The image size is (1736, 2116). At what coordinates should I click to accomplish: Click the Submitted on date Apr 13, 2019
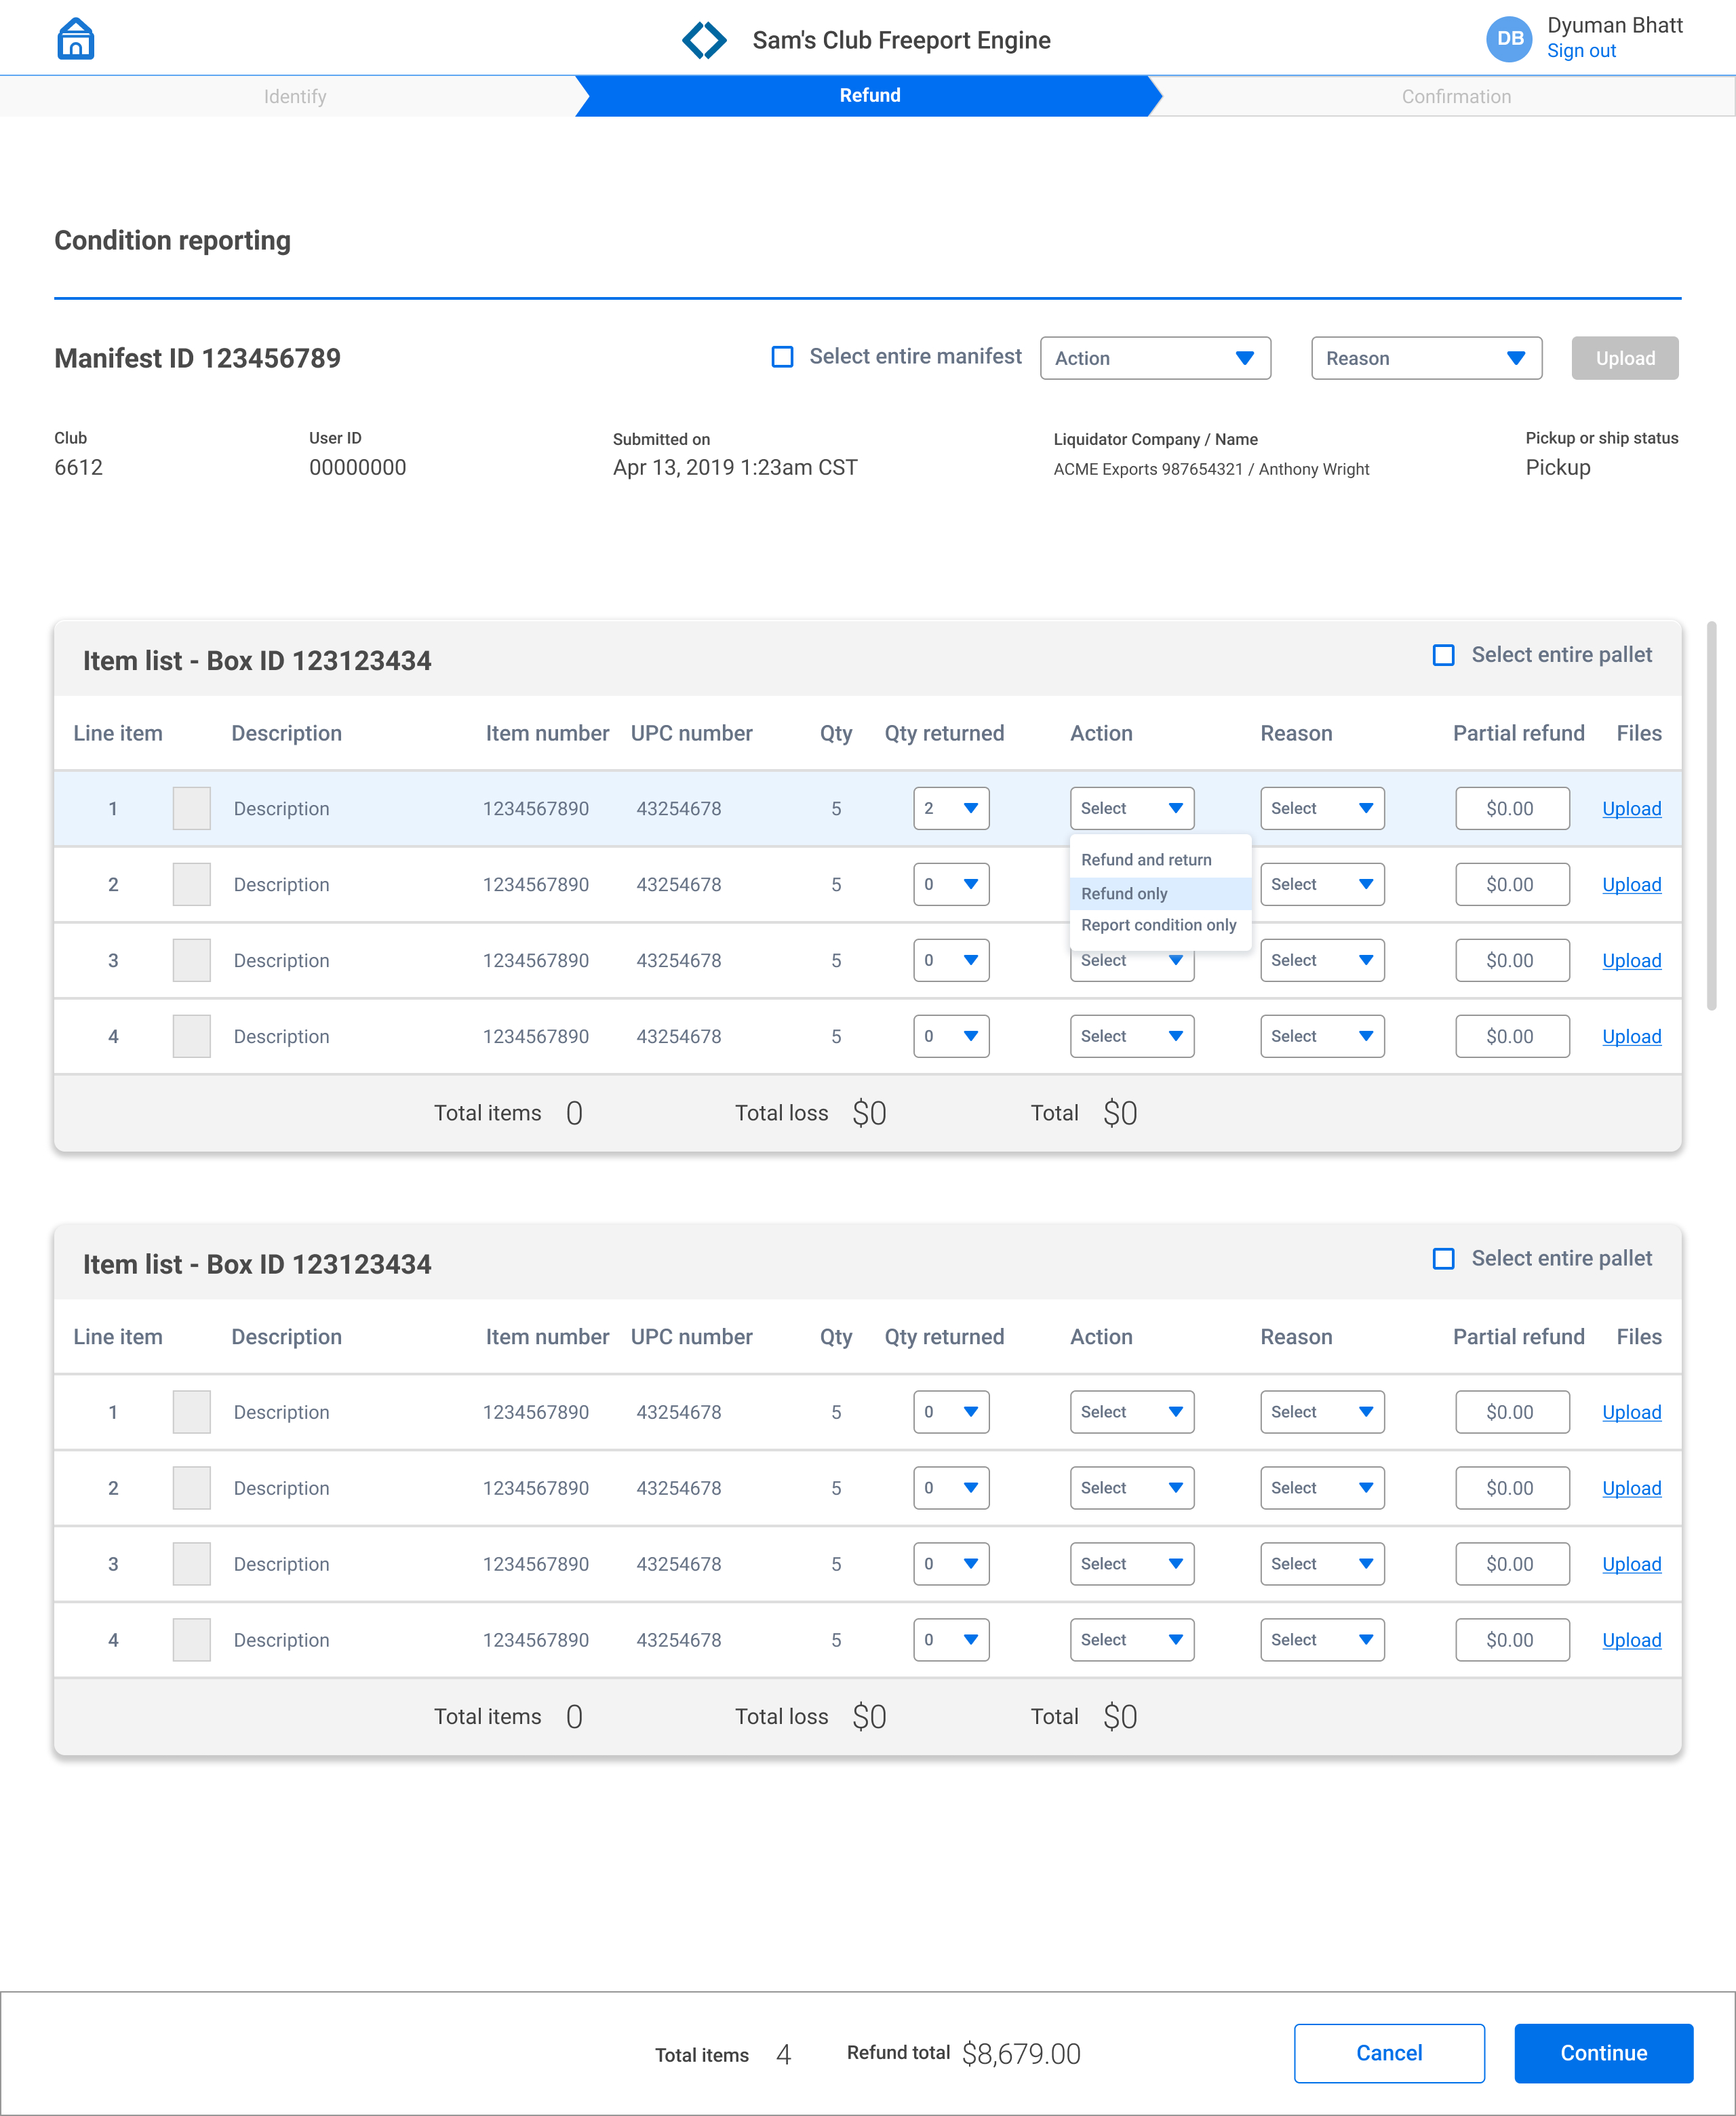(x=735, y=468)
